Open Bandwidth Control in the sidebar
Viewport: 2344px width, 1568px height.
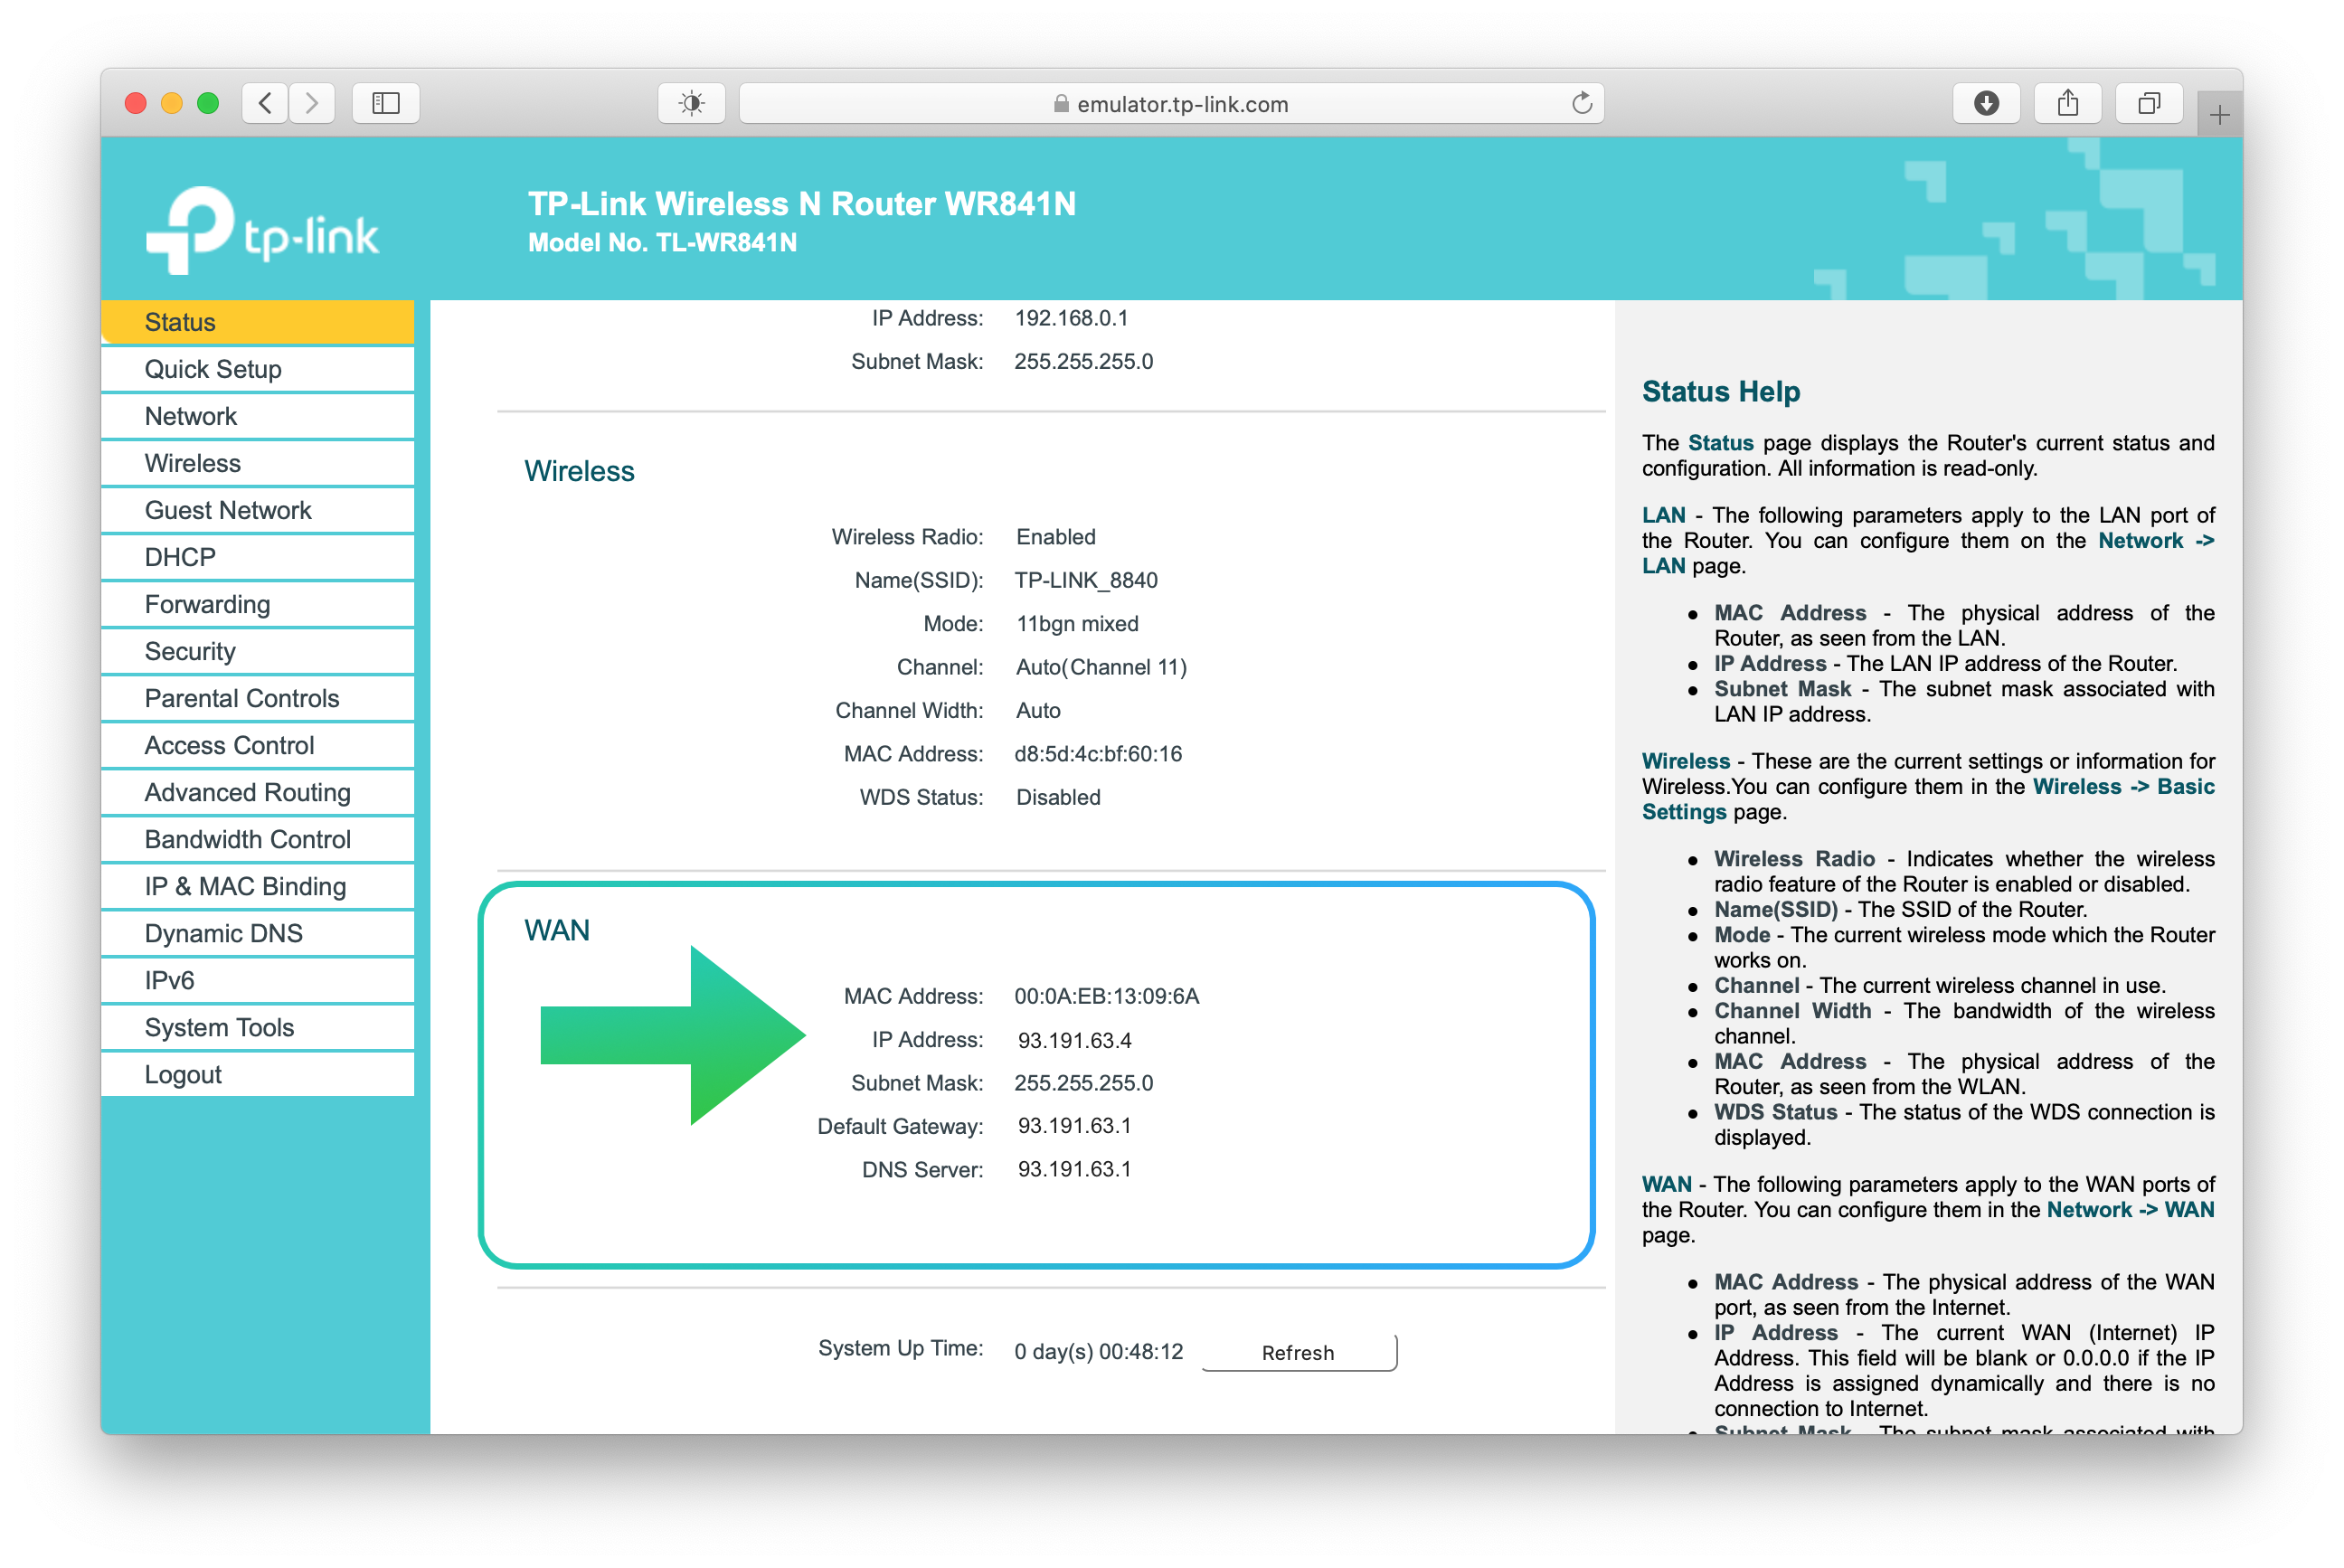(257, 839)
